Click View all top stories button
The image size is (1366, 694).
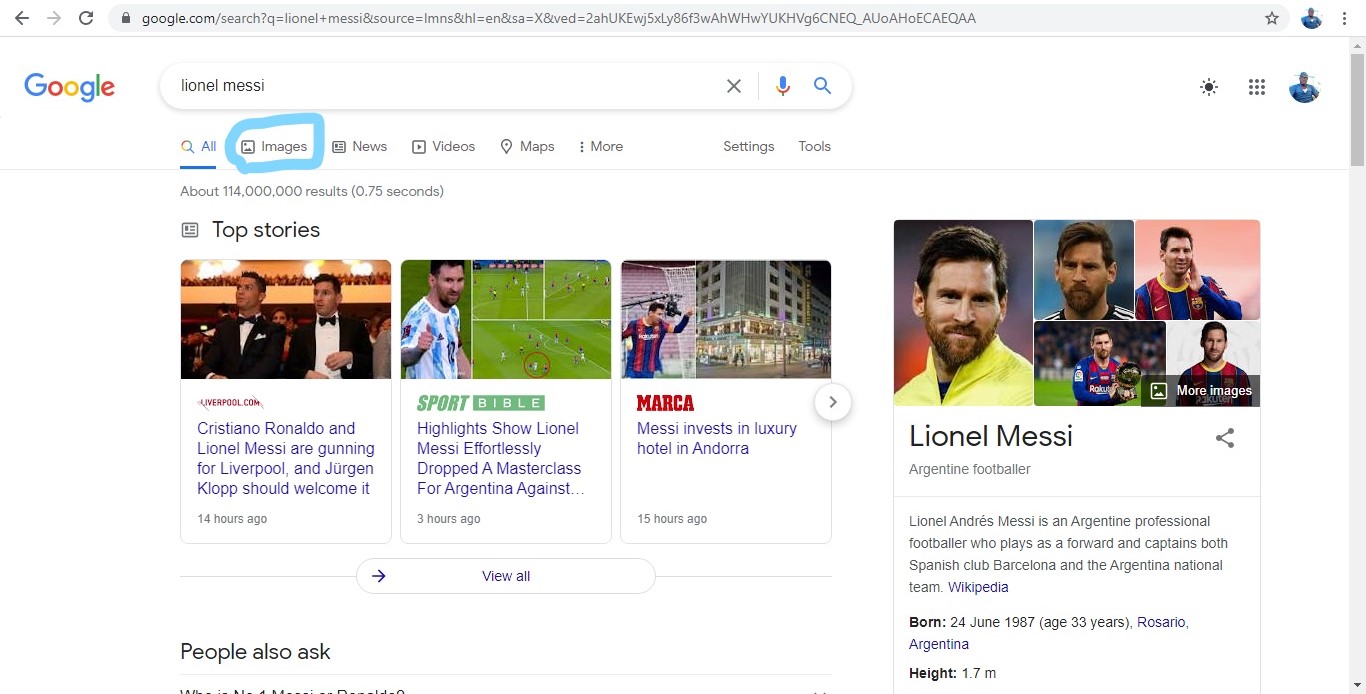[x=506, y=576]
